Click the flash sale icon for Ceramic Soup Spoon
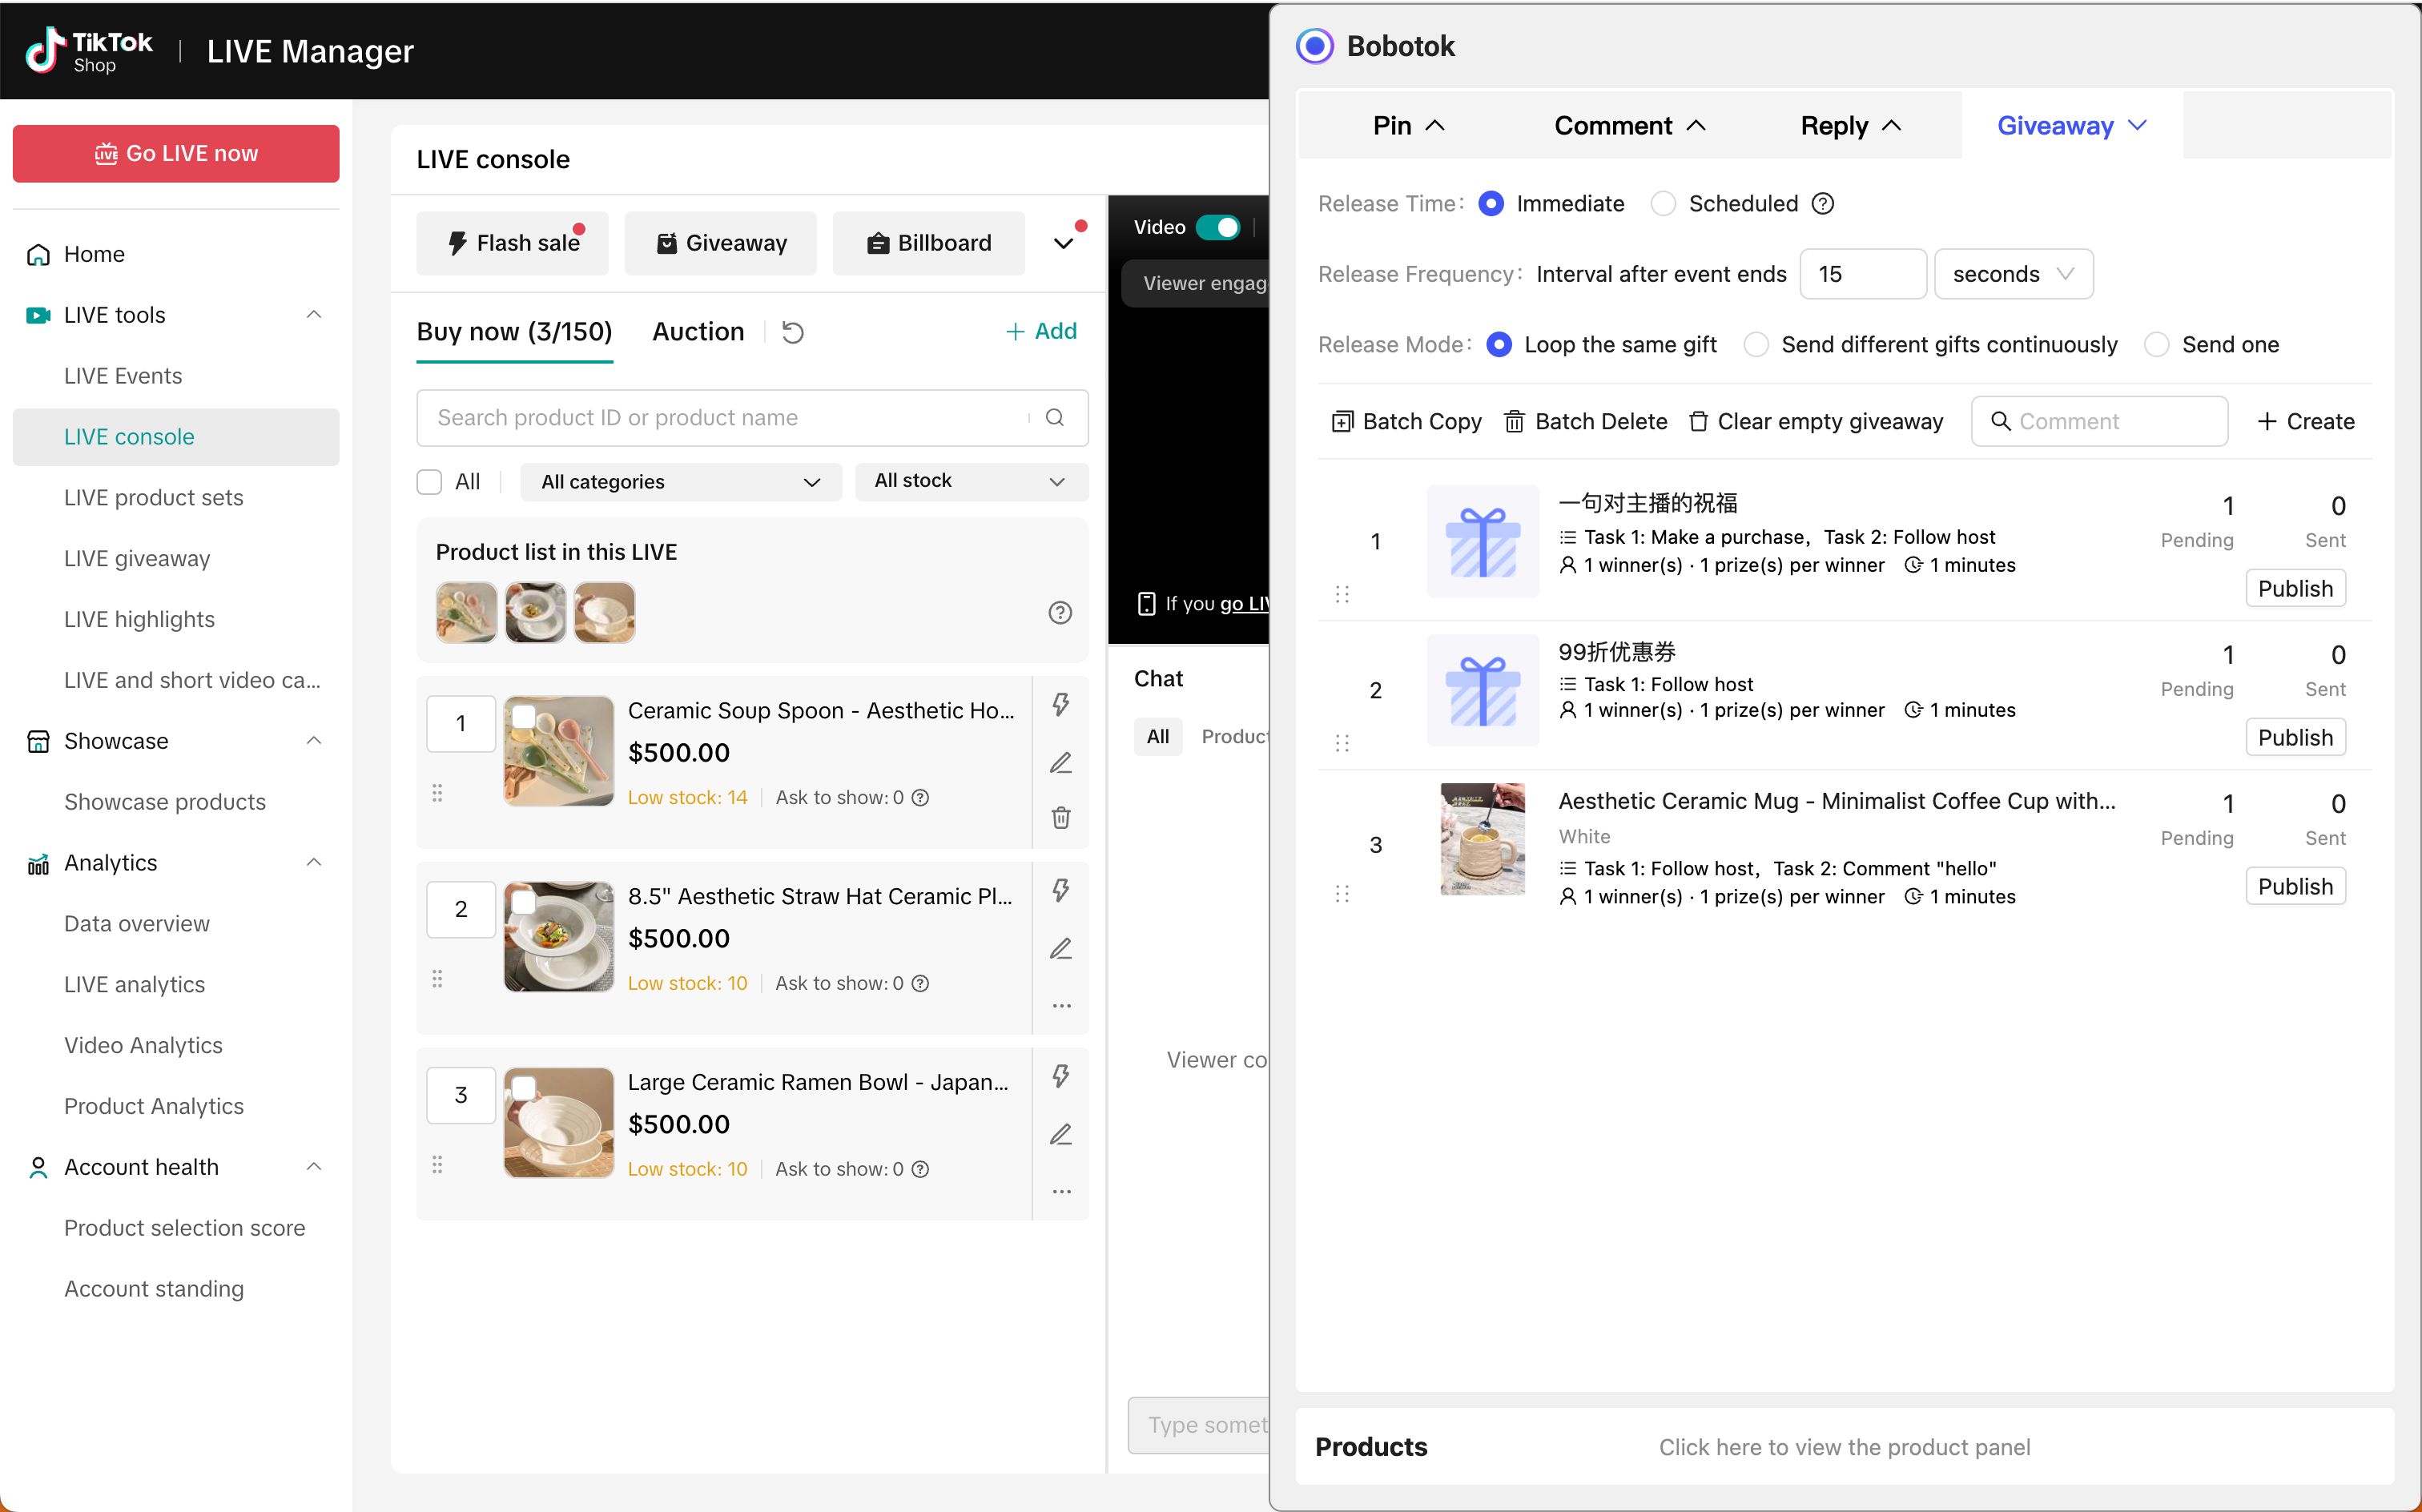2422x1512 pixels. [x=1060, y=704]
